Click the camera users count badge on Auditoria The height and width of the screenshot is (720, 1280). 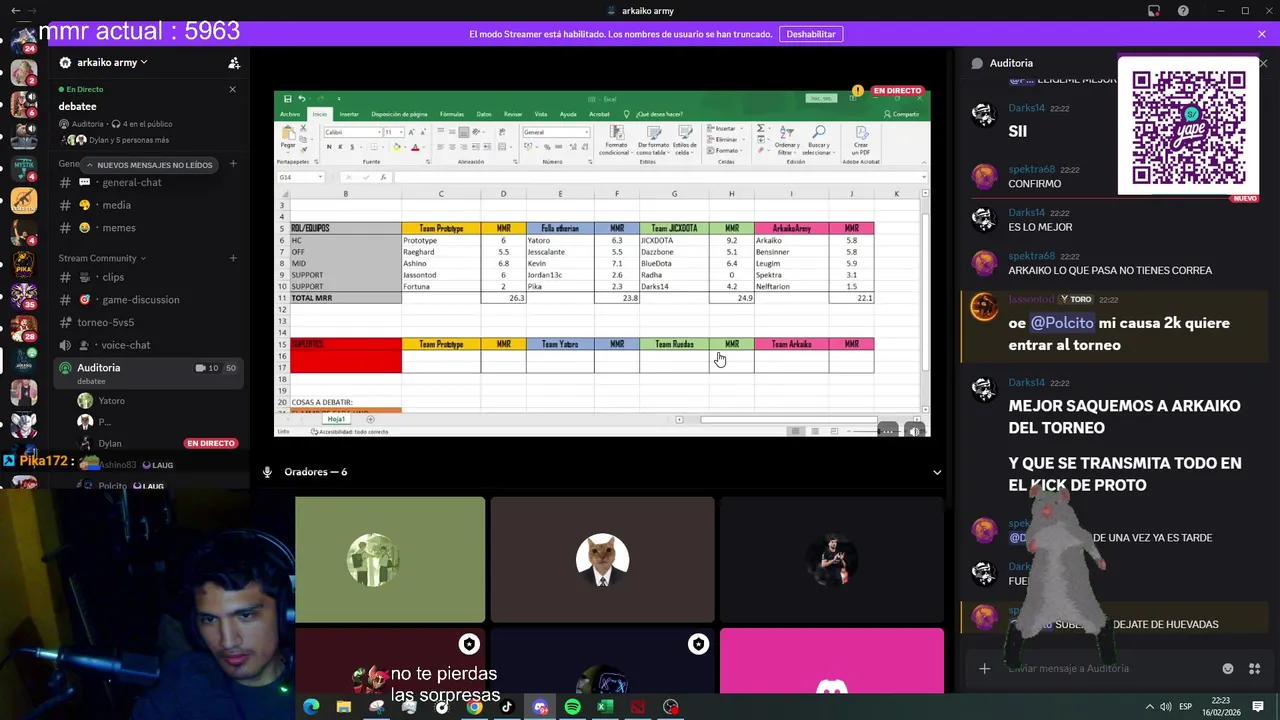click(x=207, y=368)
